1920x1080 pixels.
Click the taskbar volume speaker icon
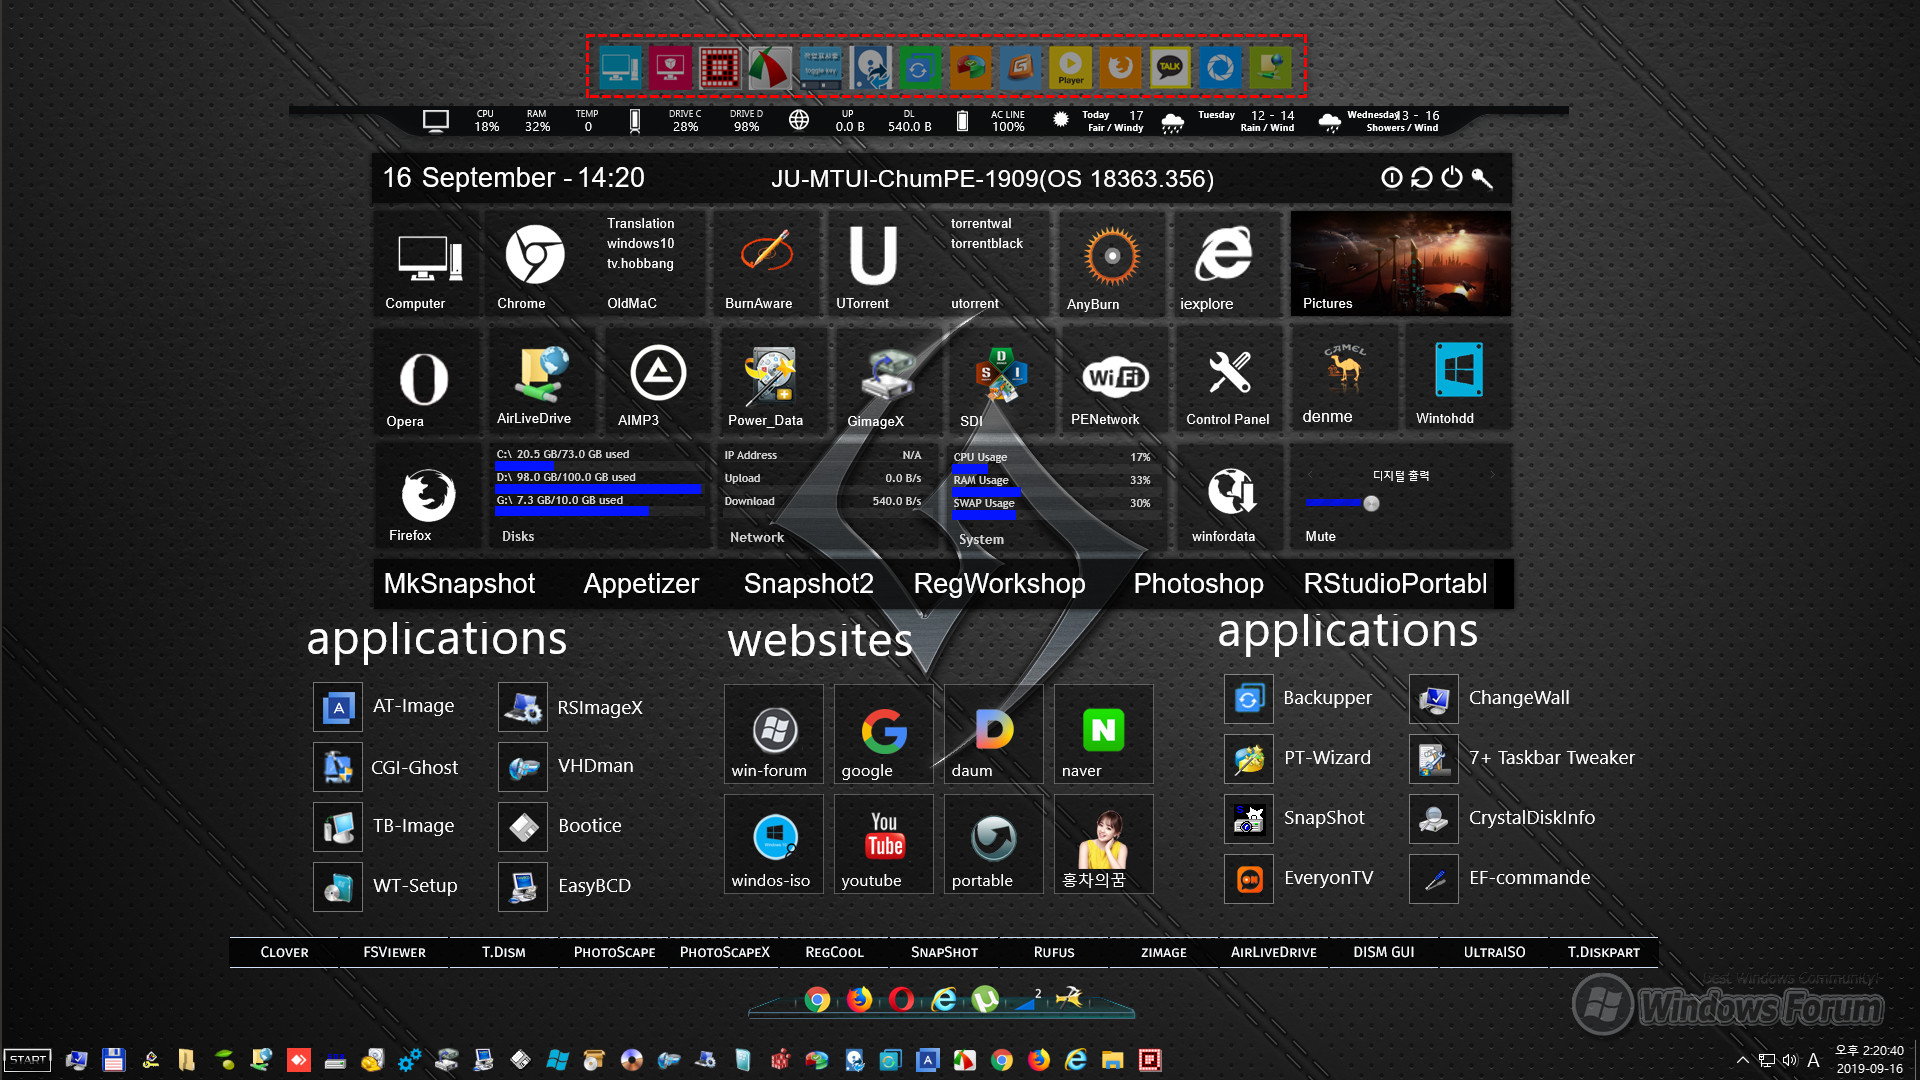click(x=1789, y=1060)
